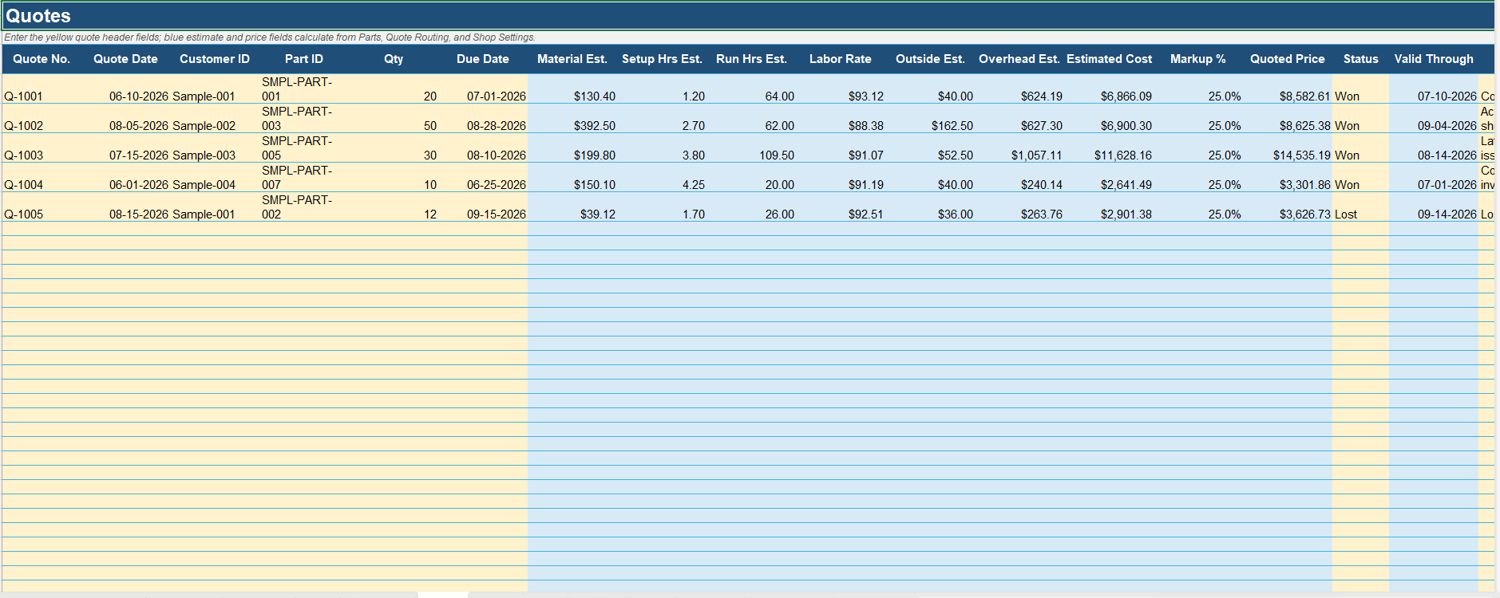Click the Part ID column header
Viewport: 1500px width, 598px height.
[x=304, y=59]
